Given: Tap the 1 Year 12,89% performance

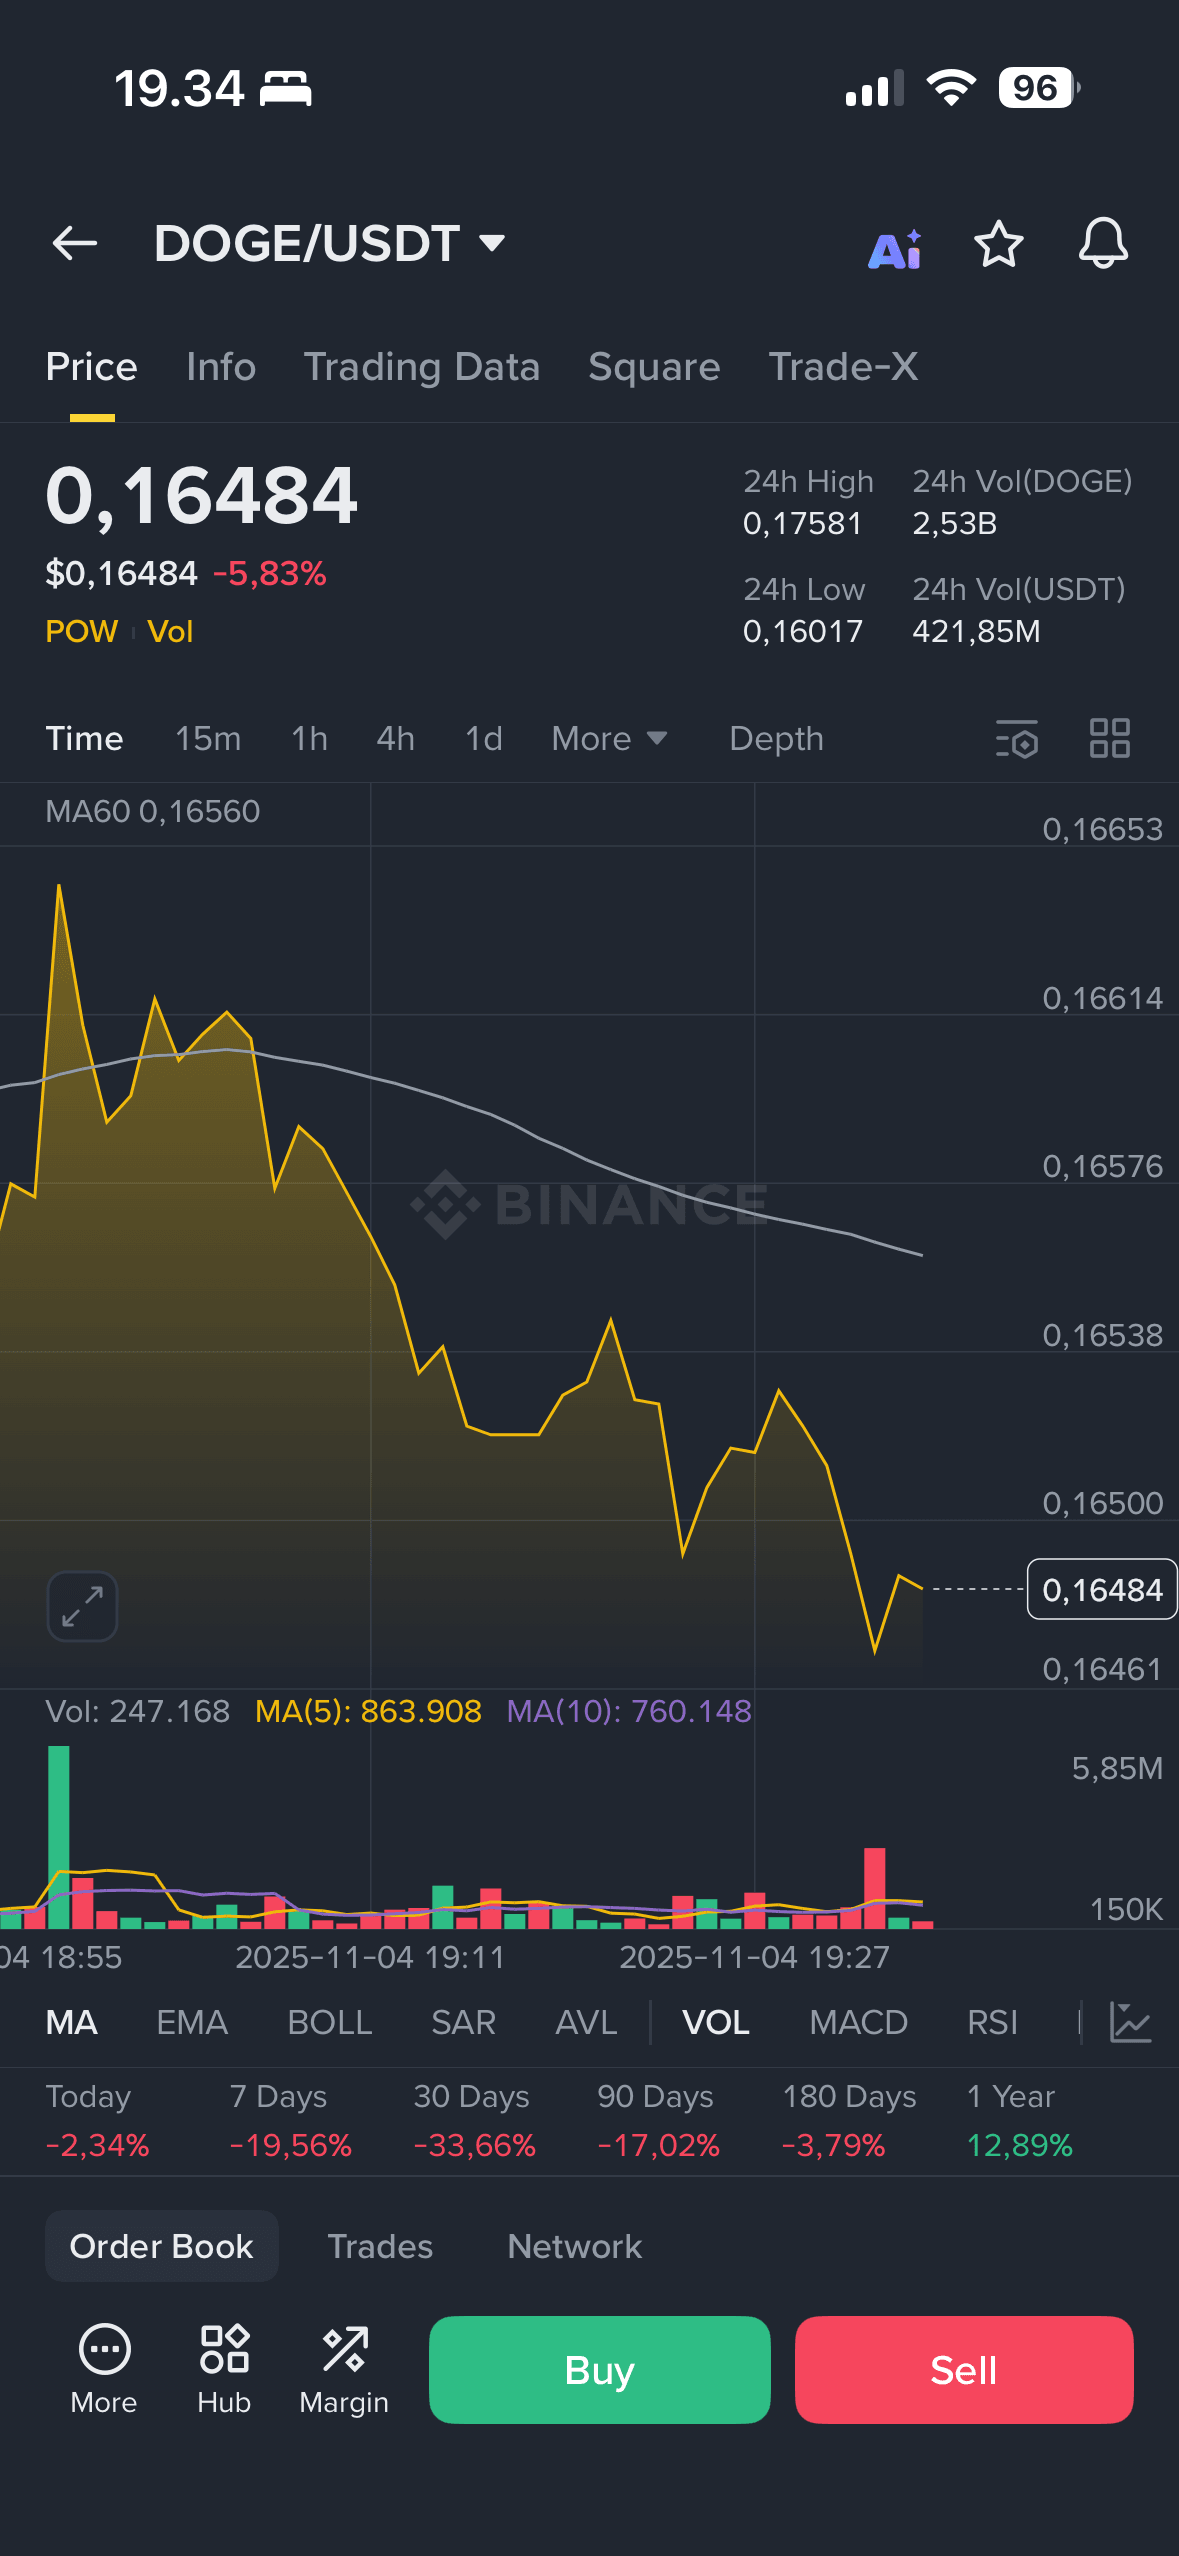Looking at the screenshot, I should [x=1020, y=2120].
